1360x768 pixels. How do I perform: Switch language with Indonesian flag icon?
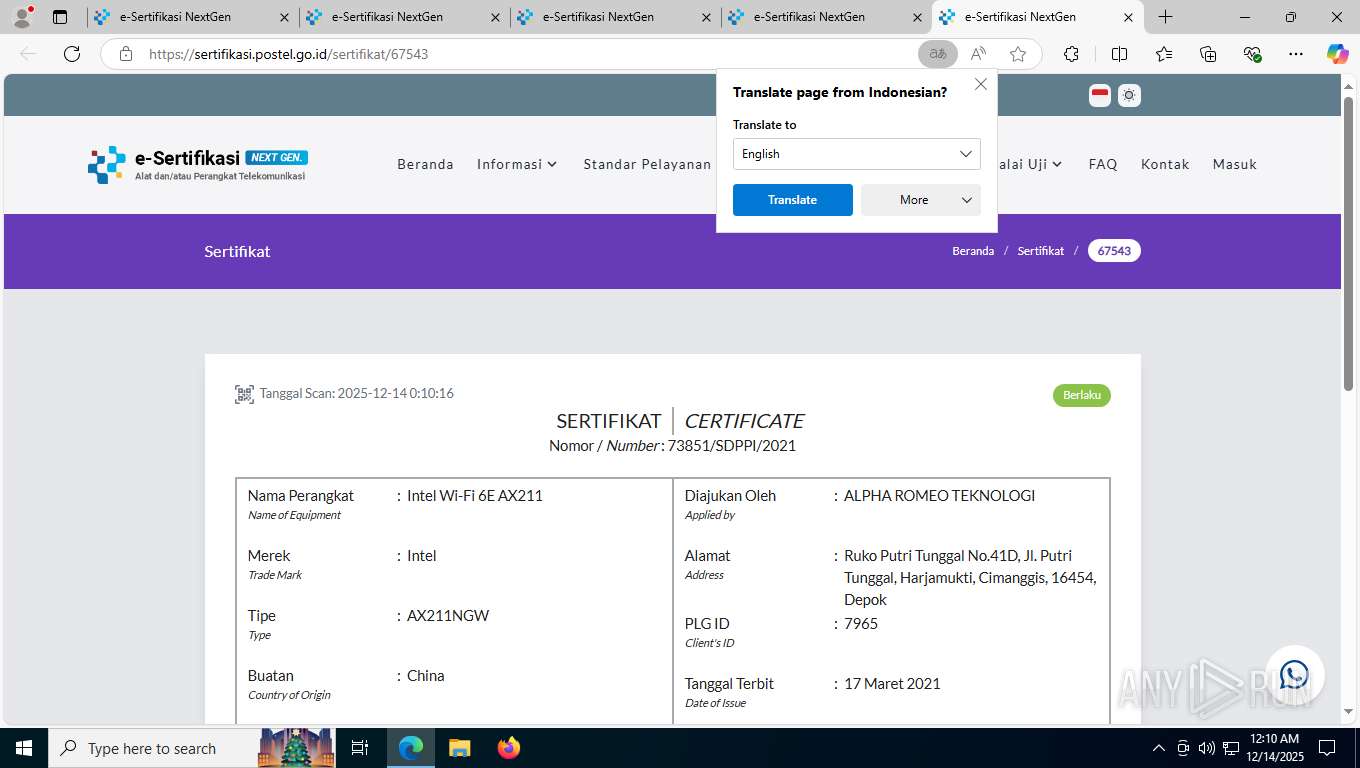point(1100,95)
